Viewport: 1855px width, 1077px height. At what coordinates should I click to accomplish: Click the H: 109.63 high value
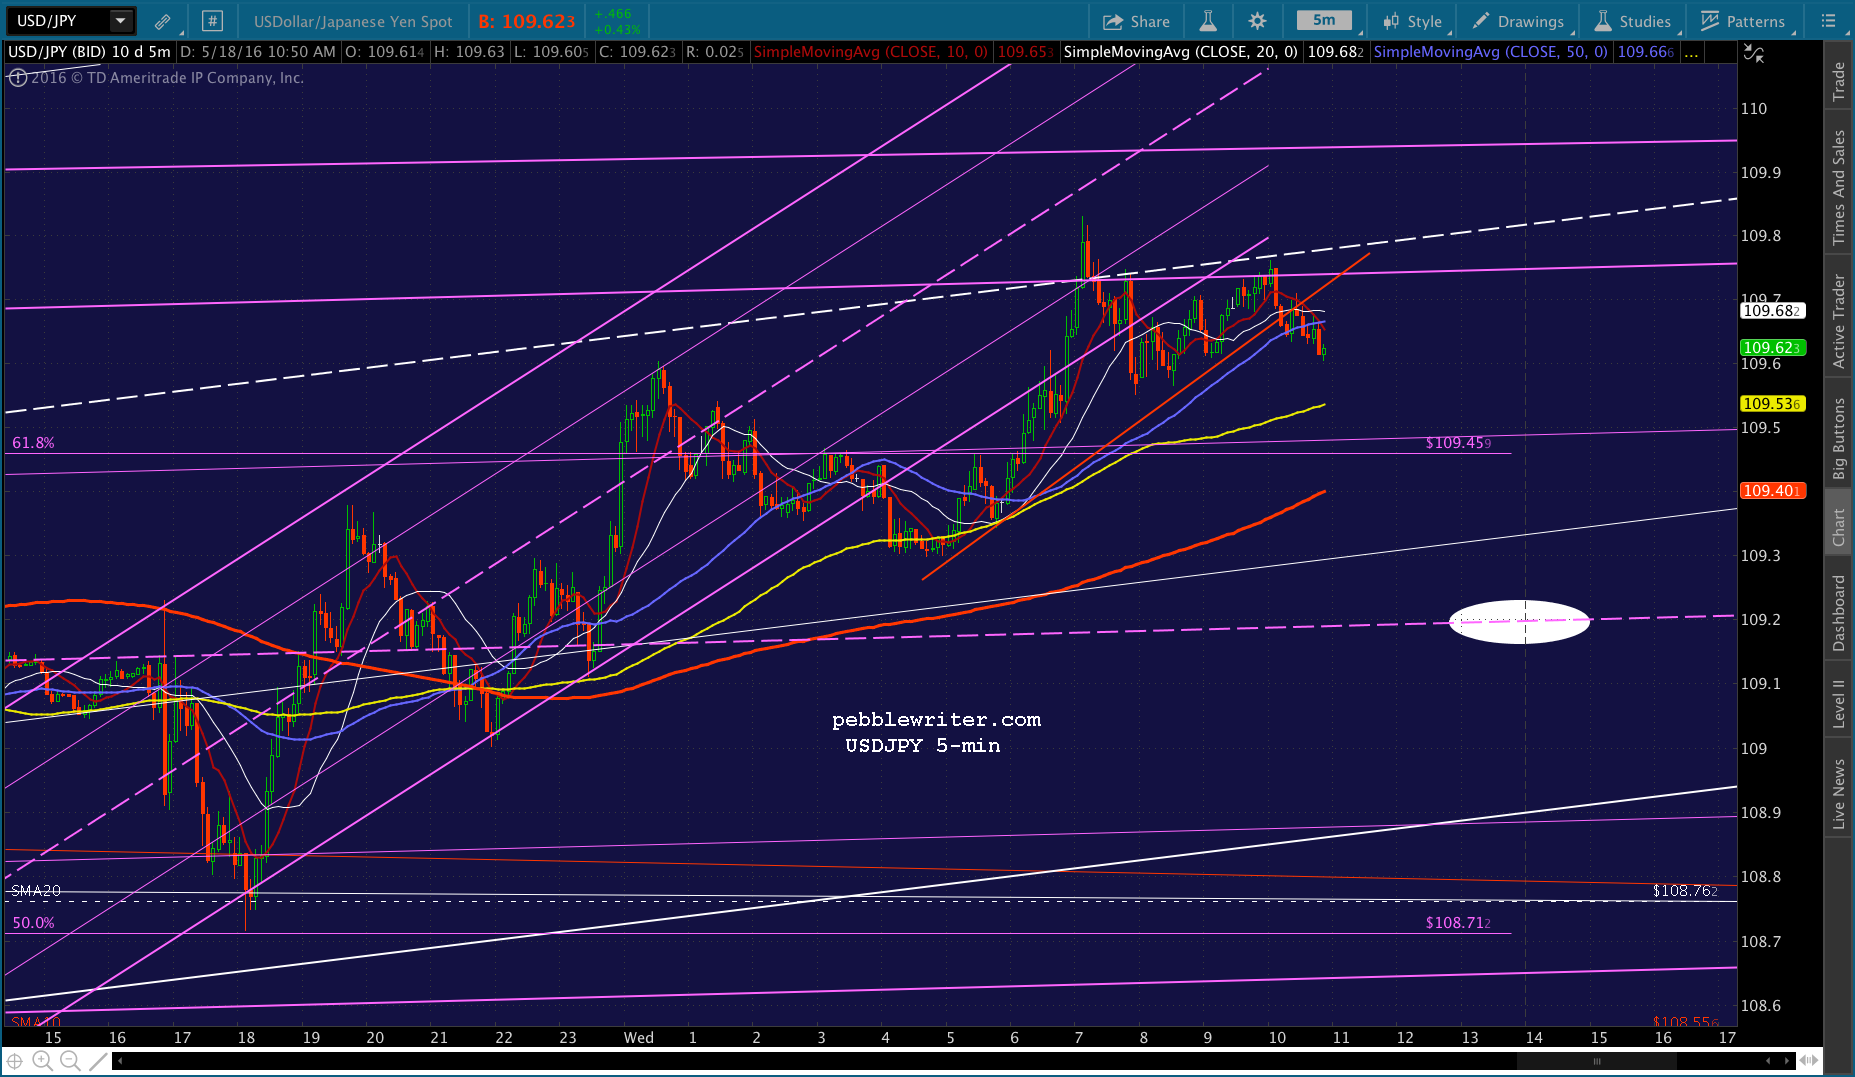469,52
